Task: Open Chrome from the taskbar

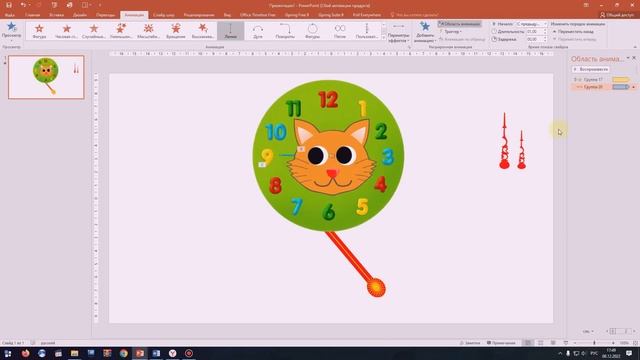Action: (x=124, y=353)
